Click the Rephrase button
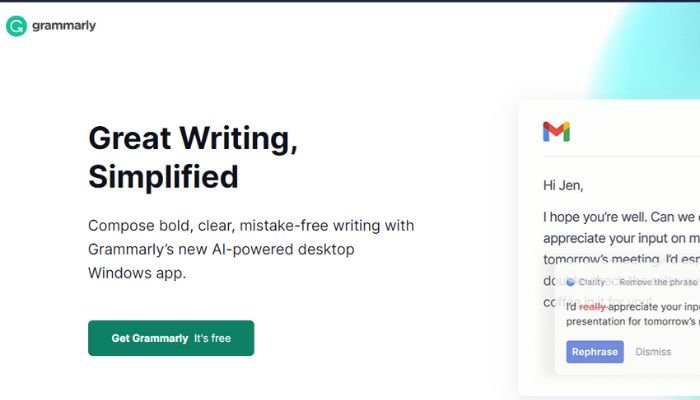This screenshot has height=400, width=700. click(x=595, y=352)
